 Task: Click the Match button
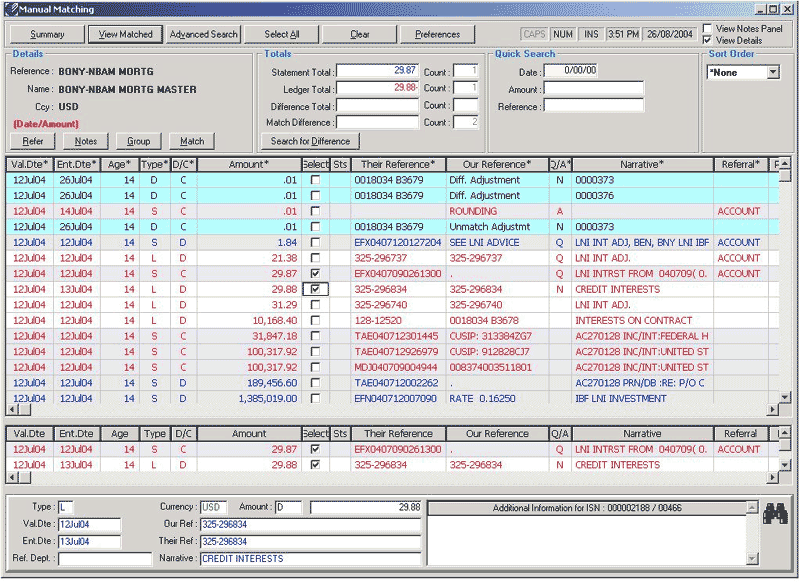[x=192, y=142]
